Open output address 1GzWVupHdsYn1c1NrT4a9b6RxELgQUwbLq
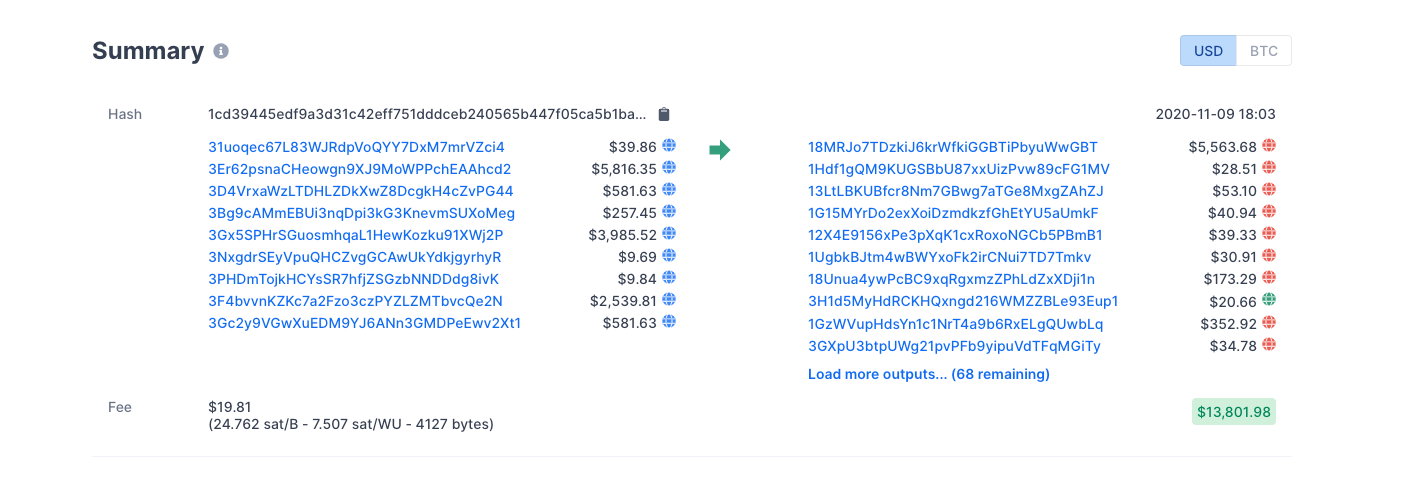Image resolution: width=1405 pixels, height=495 pixels. click(x=956, y=324)
